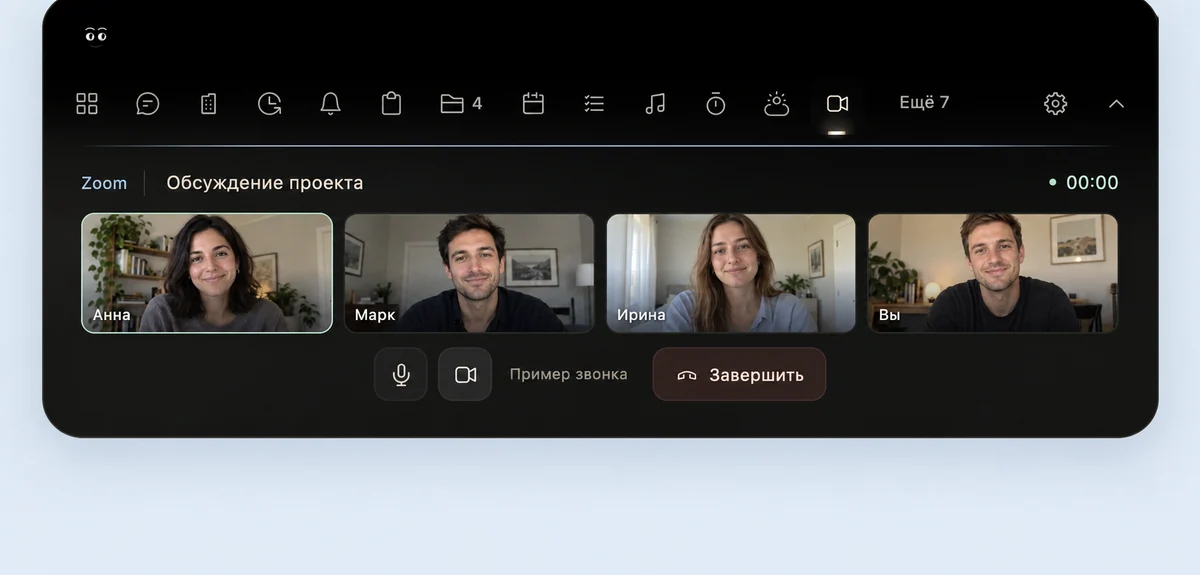Open the notifications bell icon
Viewport: 1200px width, 575px height.
(x=331, y=103)
